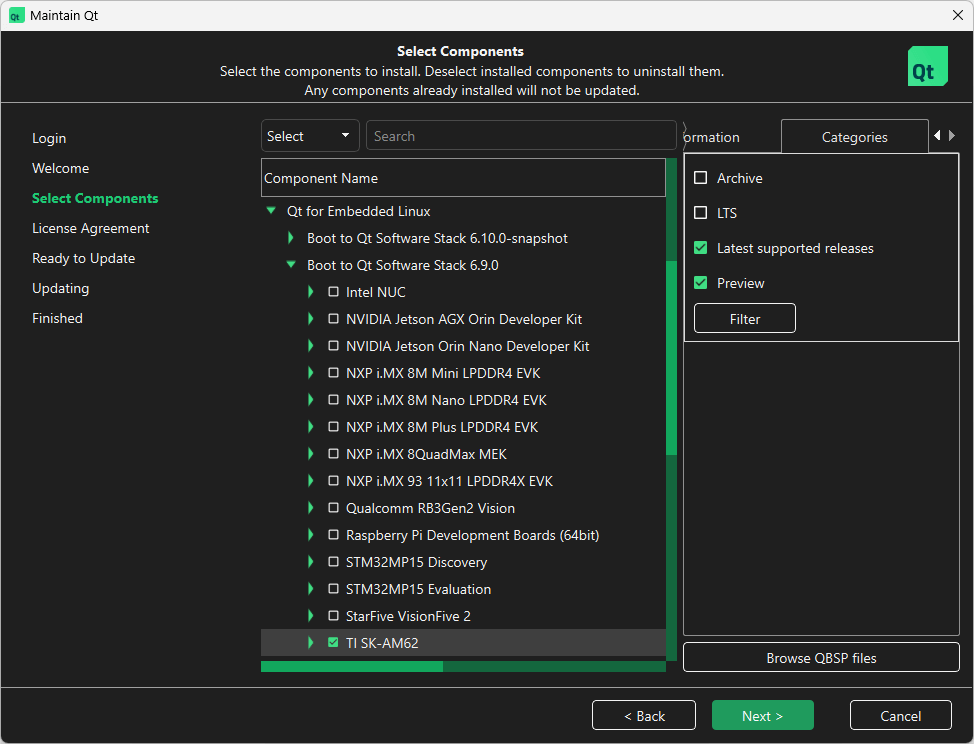The image size is (974, 744).
Task: Tick NXP i.MX 93 11x11 LPDDR4X EVK checkbox
Action: tap(334, 481)
